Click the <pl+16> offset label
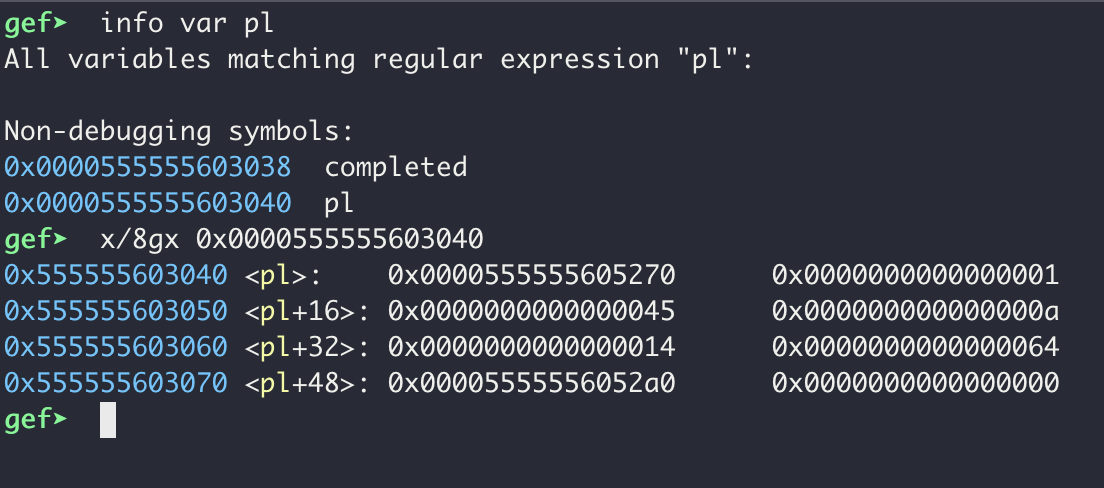 306,311
